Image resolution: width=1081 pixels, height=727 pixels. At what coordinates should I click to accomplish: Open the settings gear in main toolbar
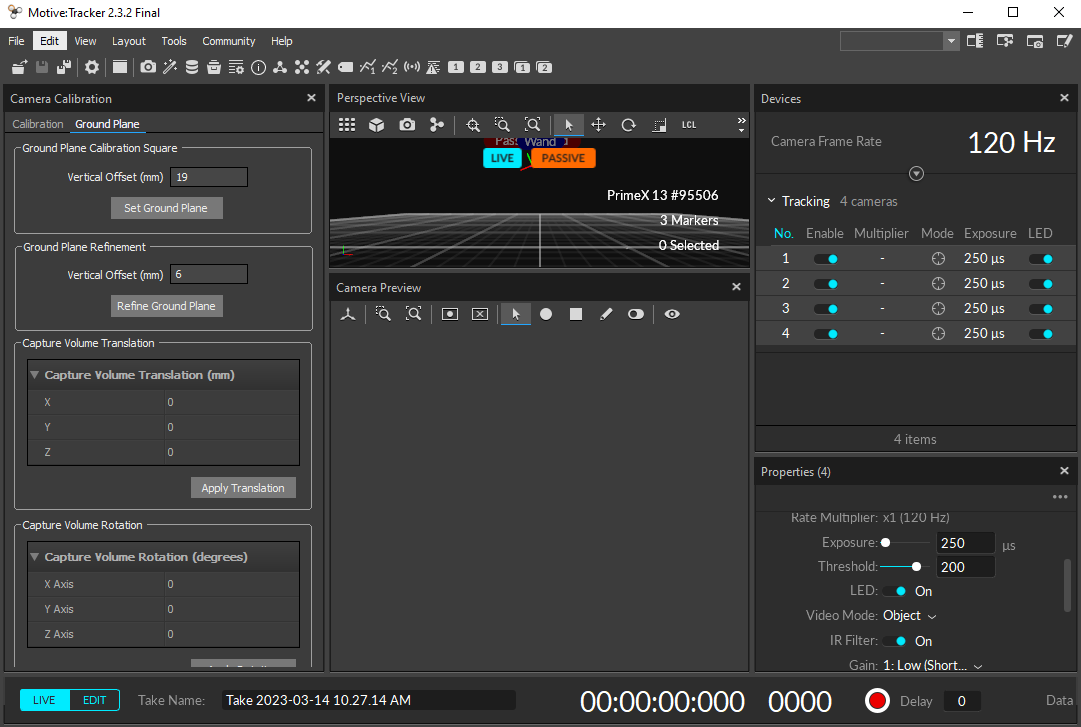tap(92, 67)
